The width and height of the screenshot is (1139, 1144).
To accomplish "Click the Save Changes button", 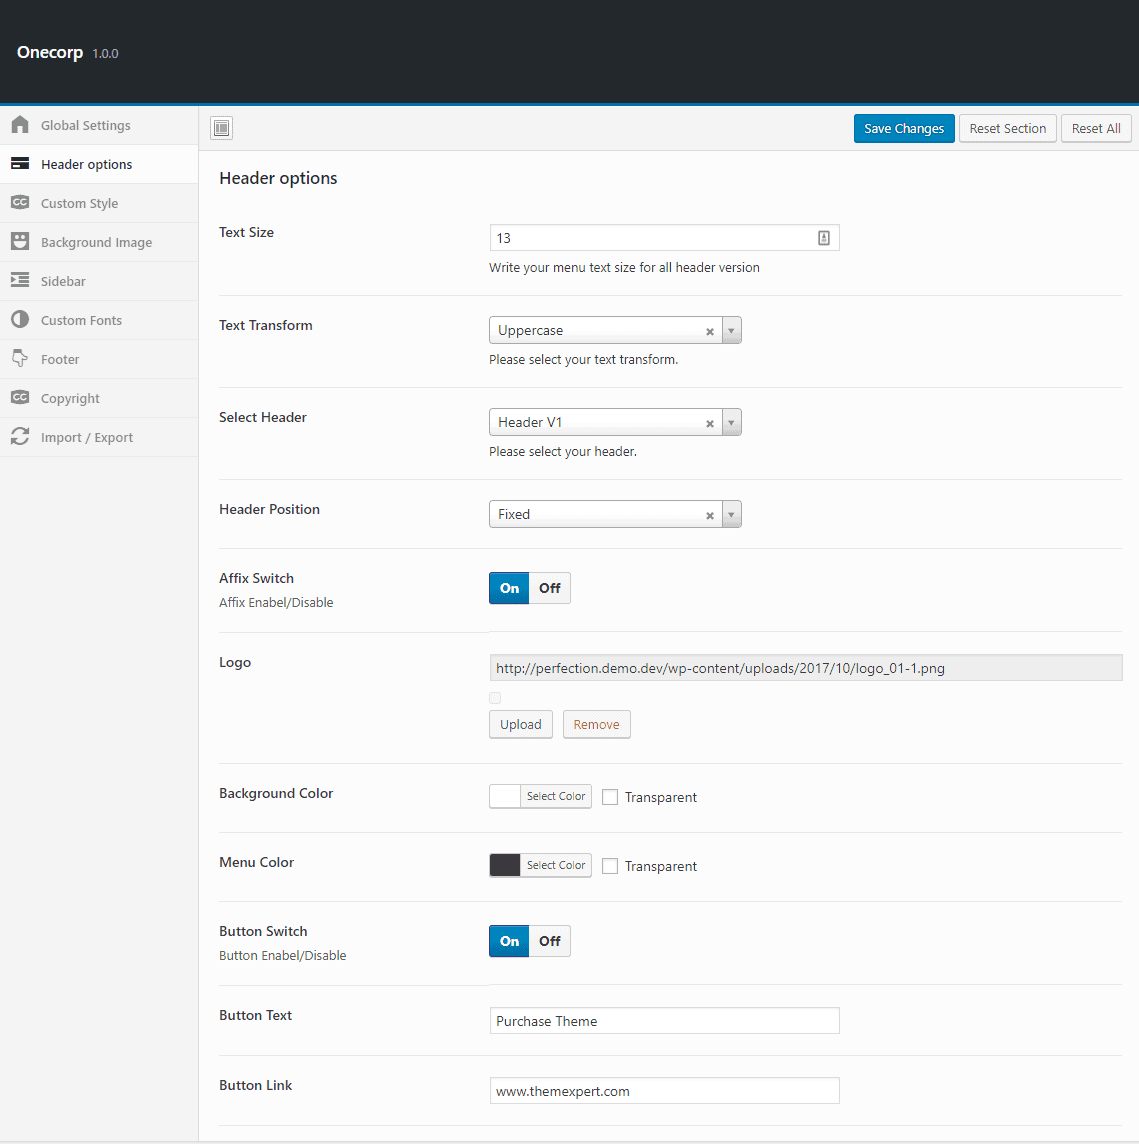I will (x=903, y=128).
